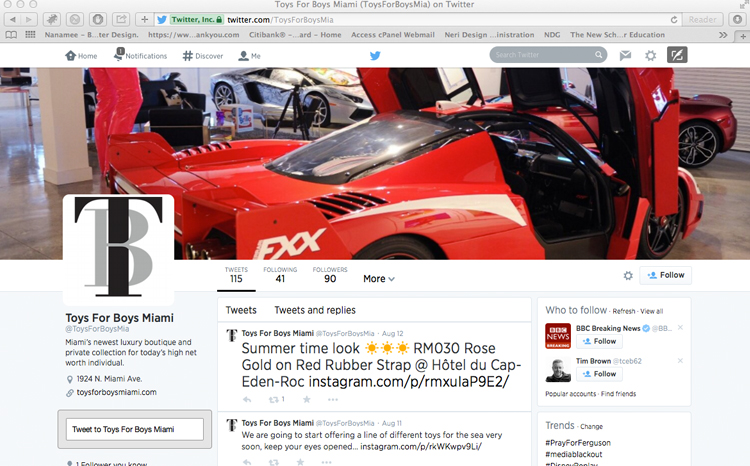The width and height of the screenshot is (750, 466).
Task: Open direct messages envelope icon
Action: coord(625,55)
